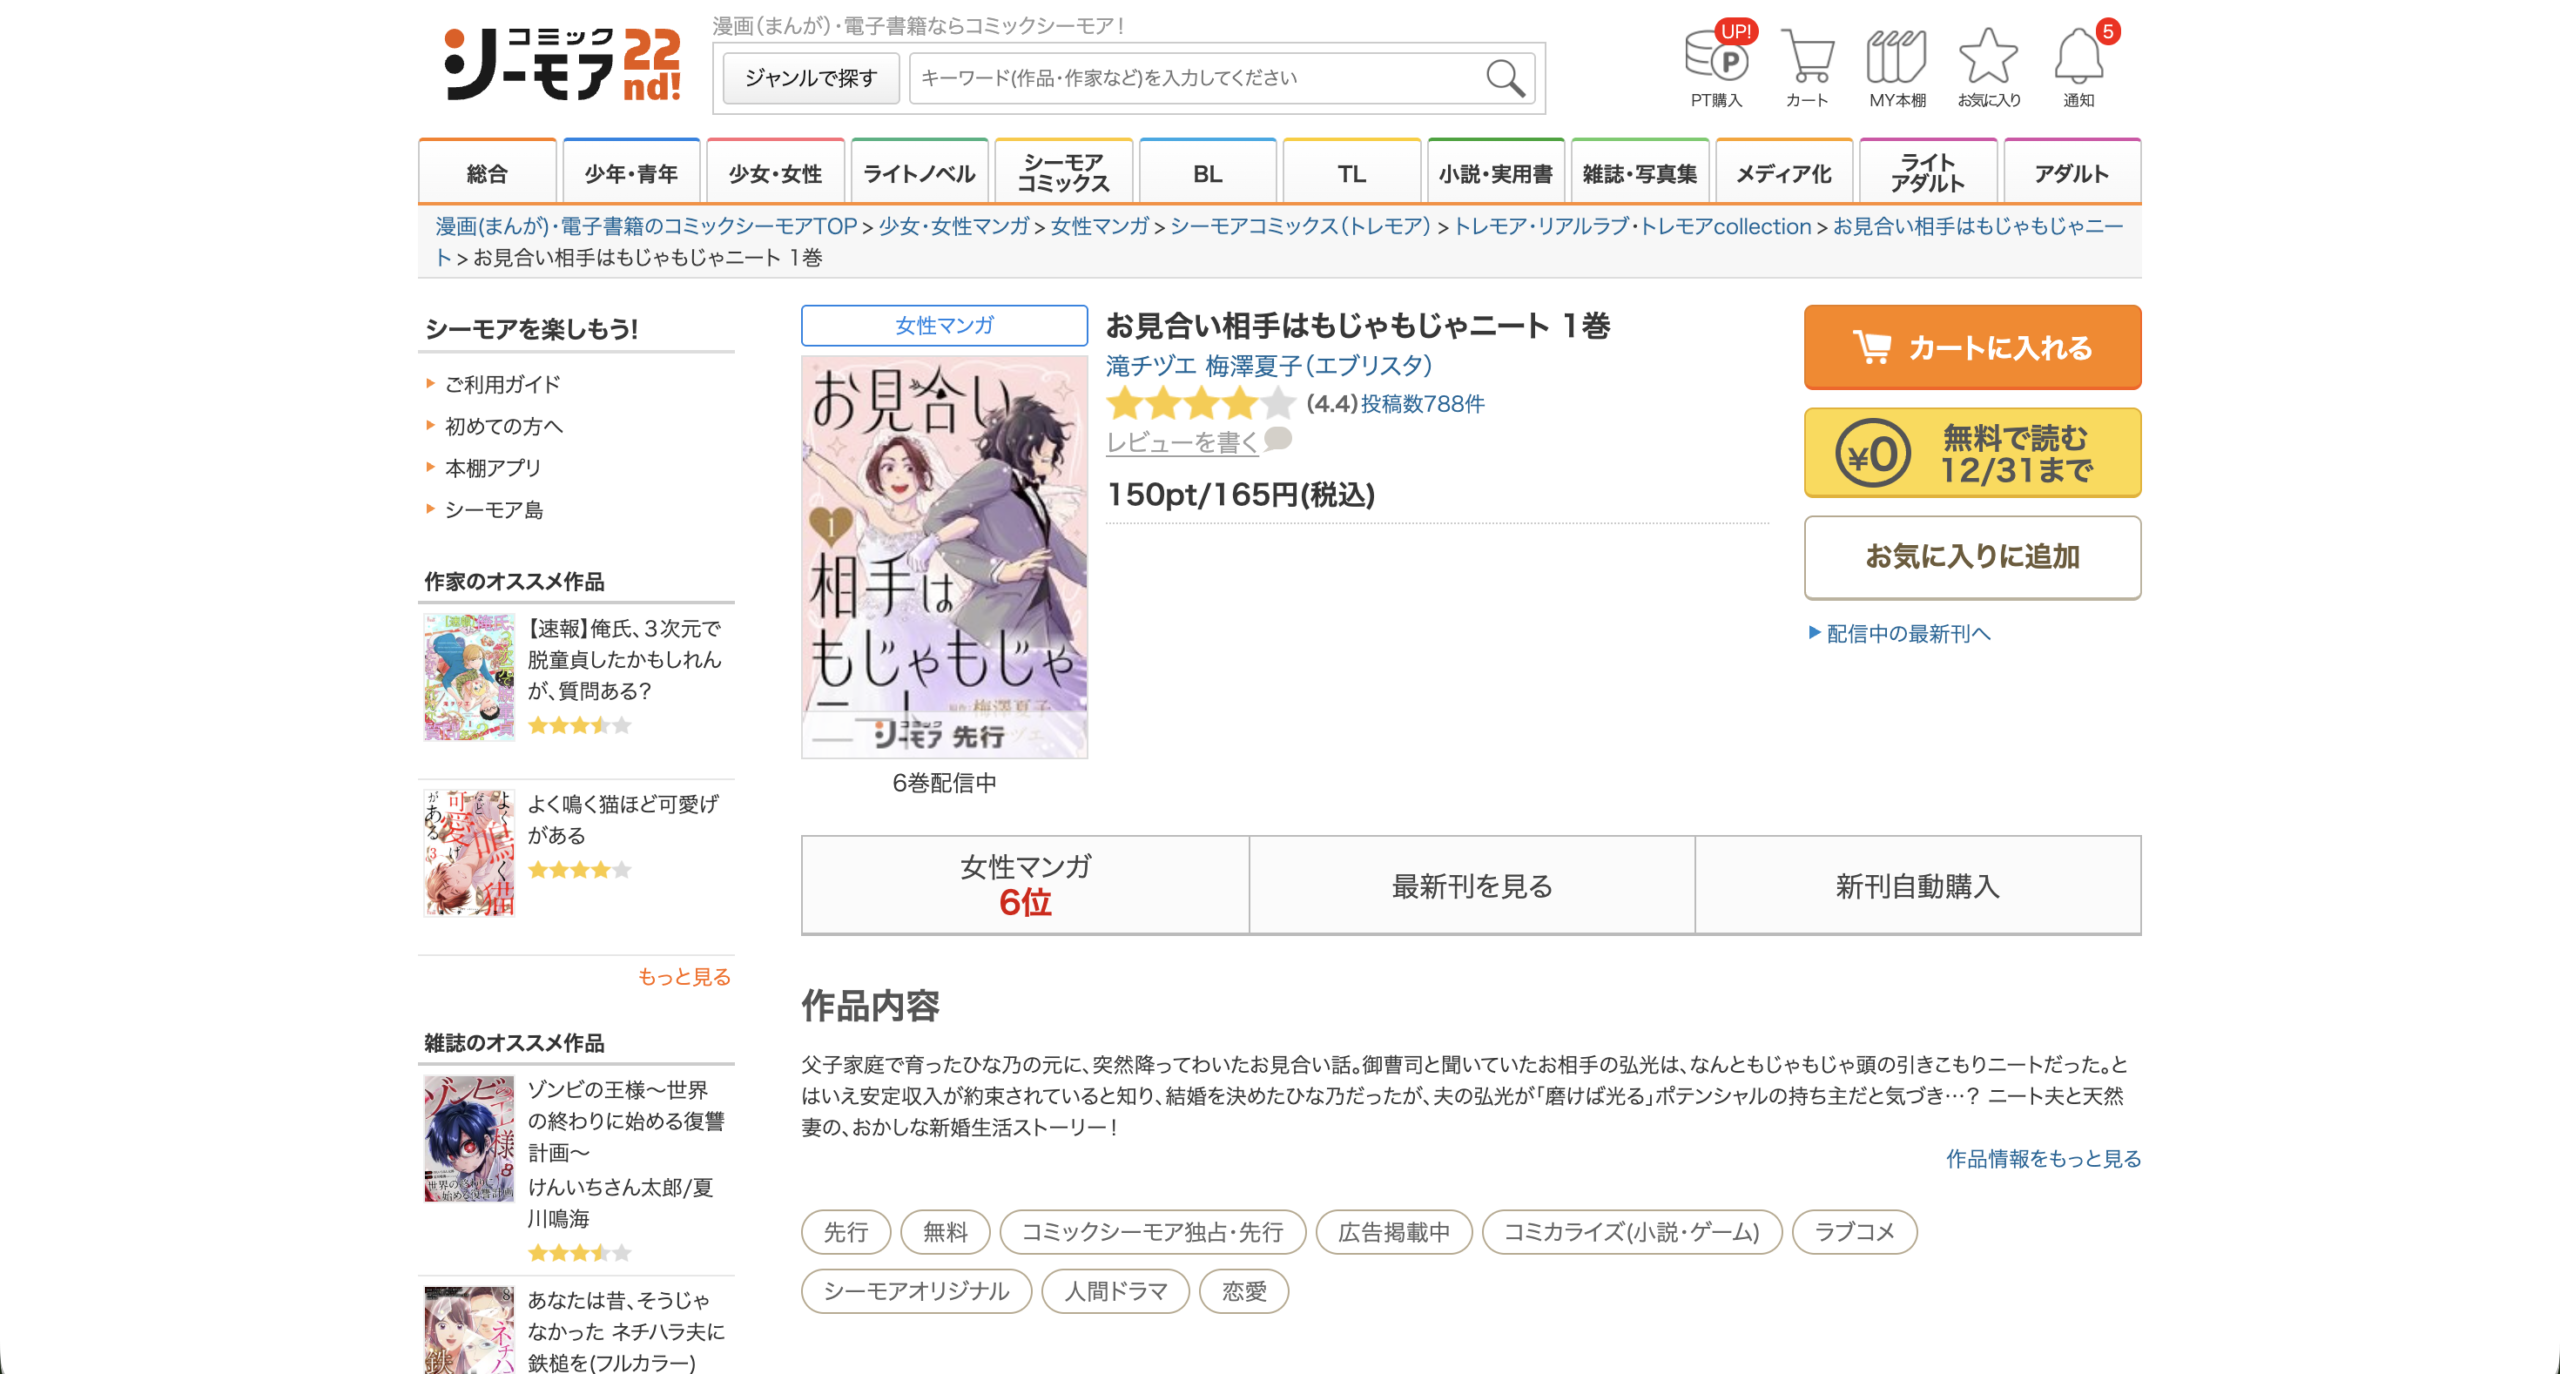Select the メディア化 tab

1783,173
